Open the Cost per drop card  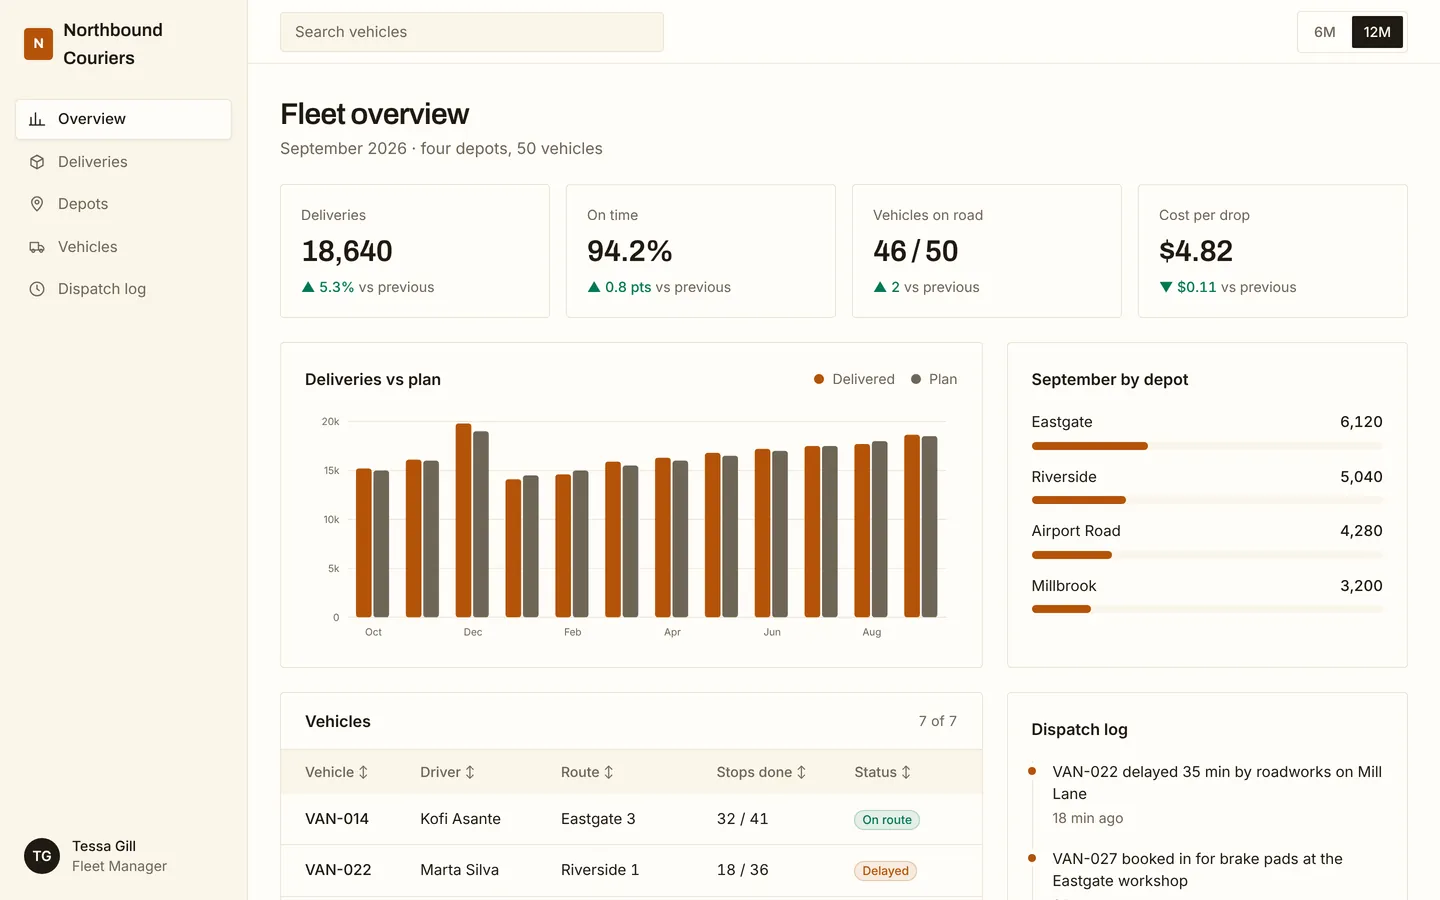[x=1273, y=251]
